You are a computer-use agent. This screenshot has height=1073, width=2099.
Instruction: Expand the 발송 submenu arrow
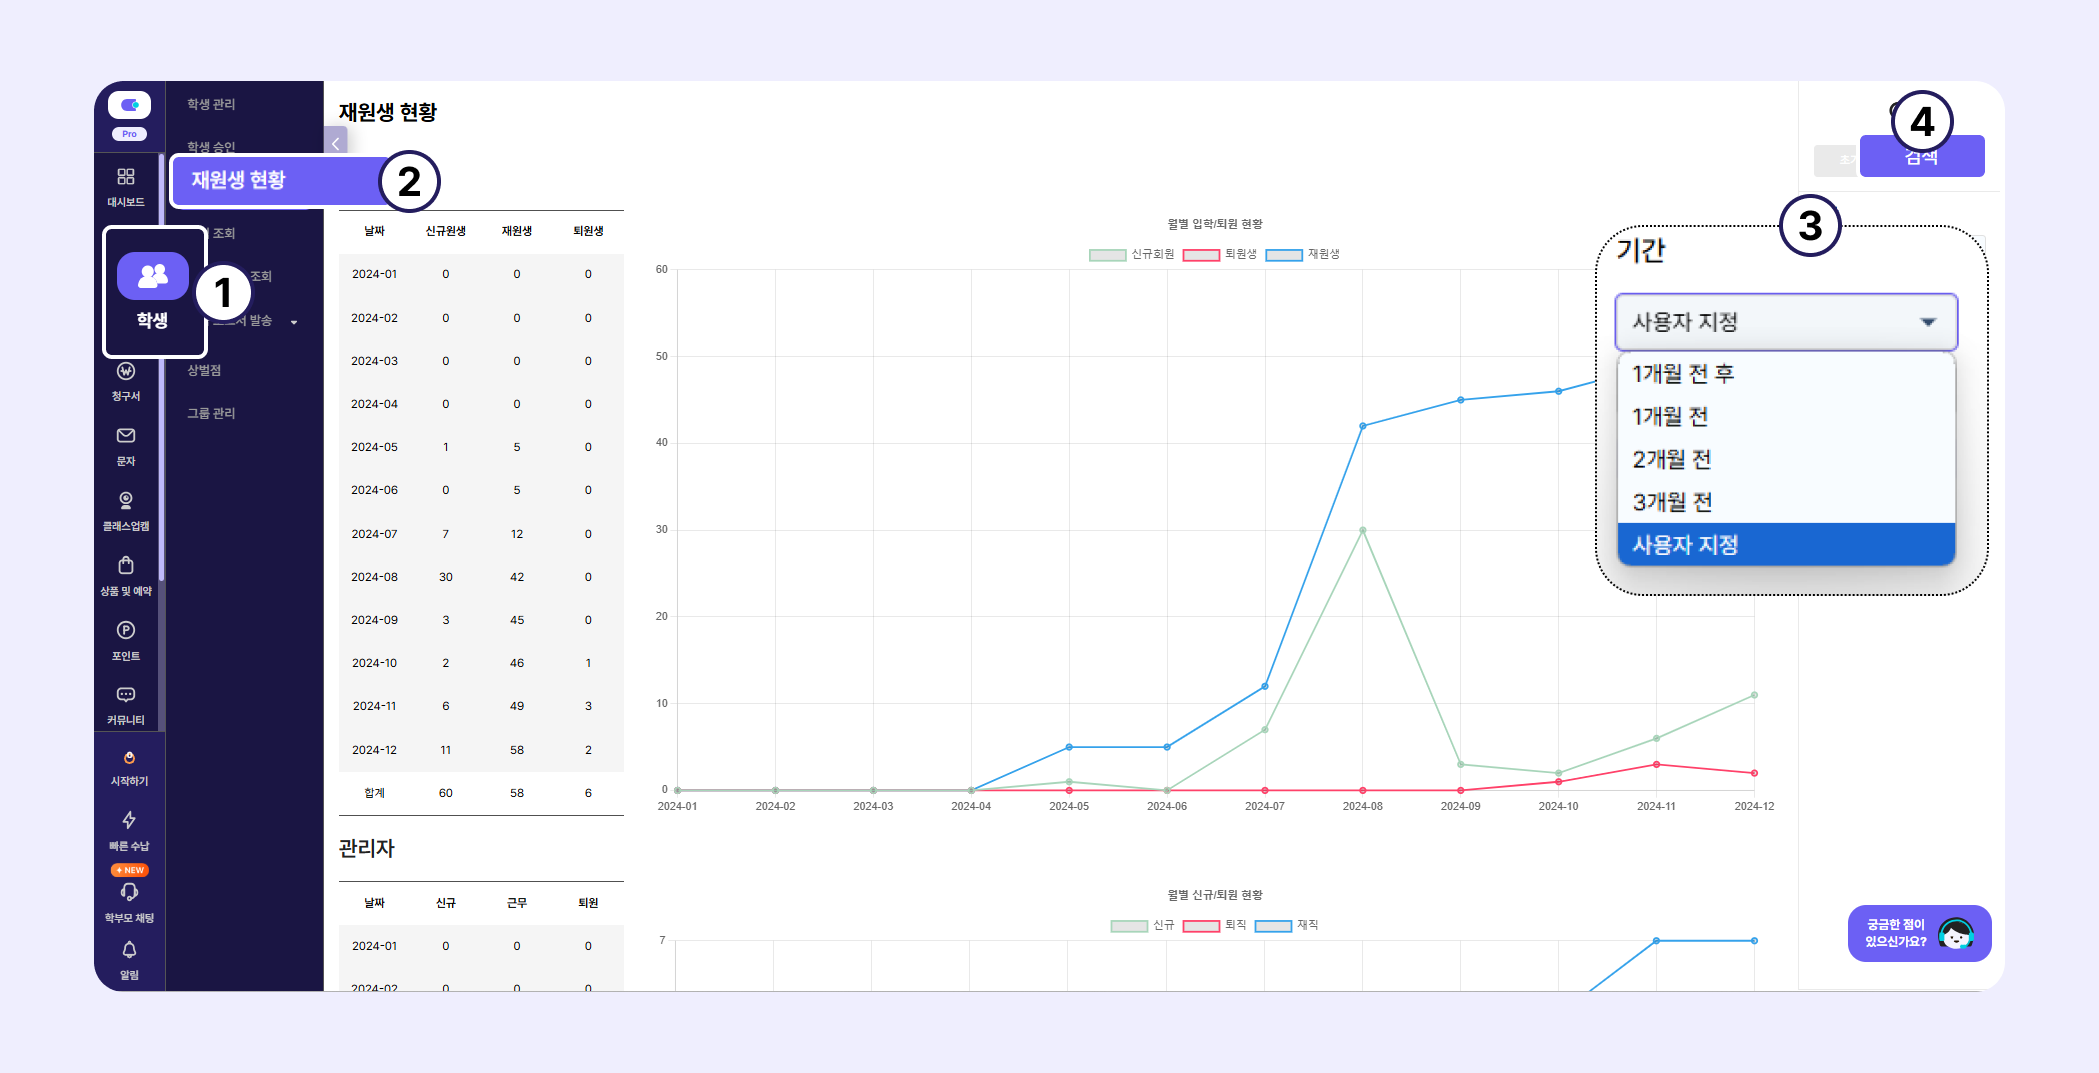294,322
